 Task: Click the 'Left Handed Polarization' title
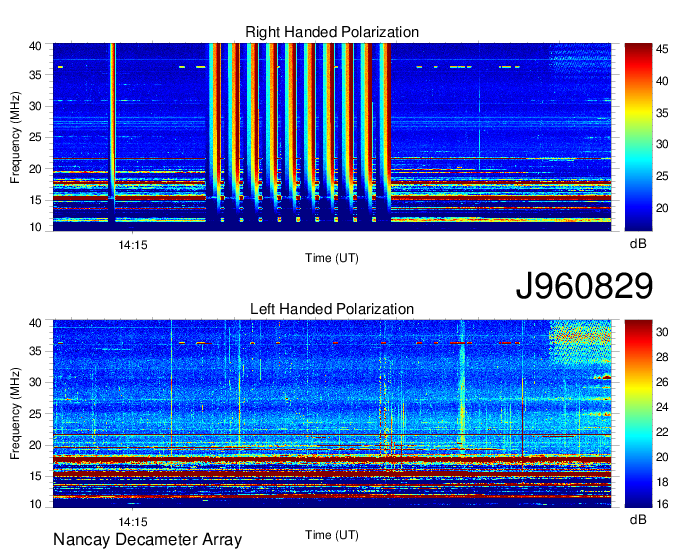[332, 309]
